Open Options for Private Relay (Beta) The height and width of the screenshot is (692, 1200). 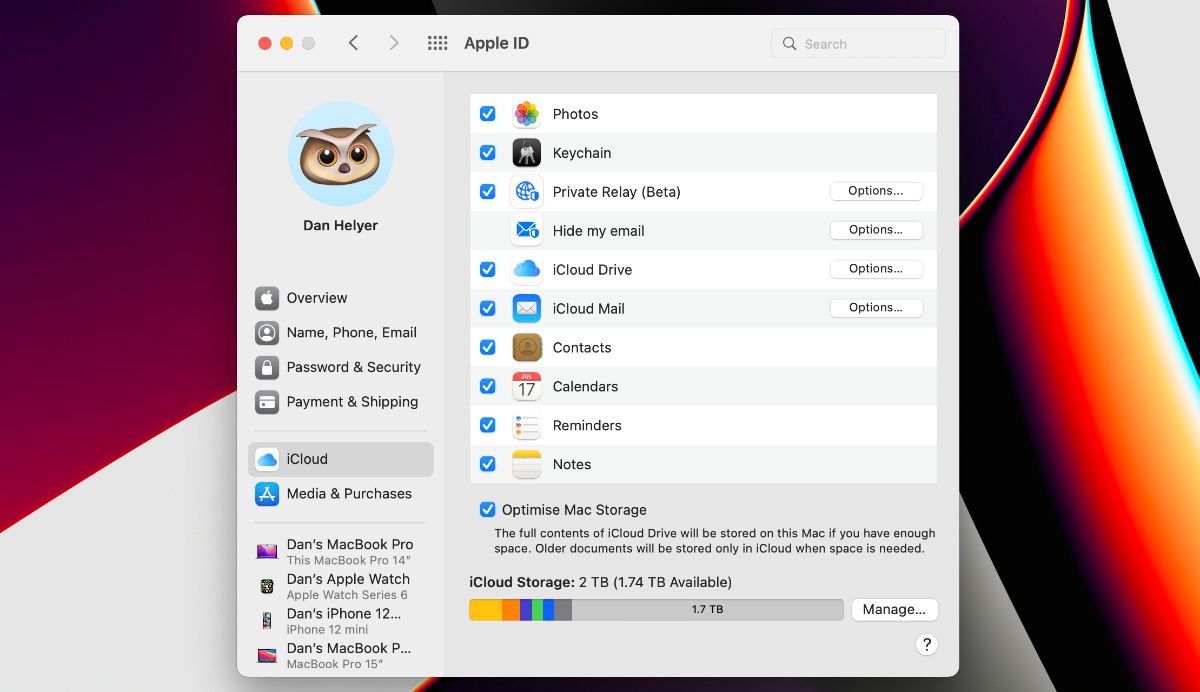(876, 191)
